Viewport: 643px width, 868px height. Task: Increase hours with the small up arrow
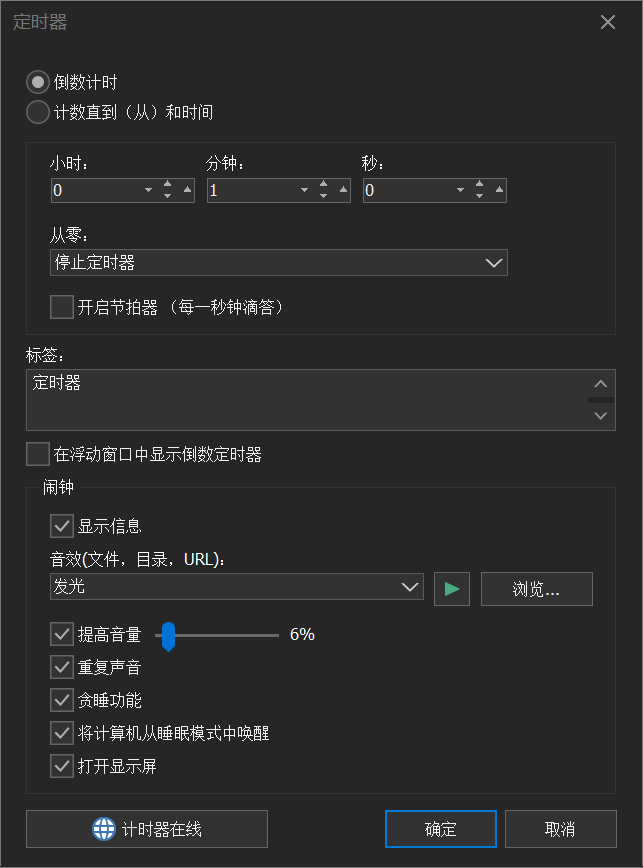[x=168, y=184]
